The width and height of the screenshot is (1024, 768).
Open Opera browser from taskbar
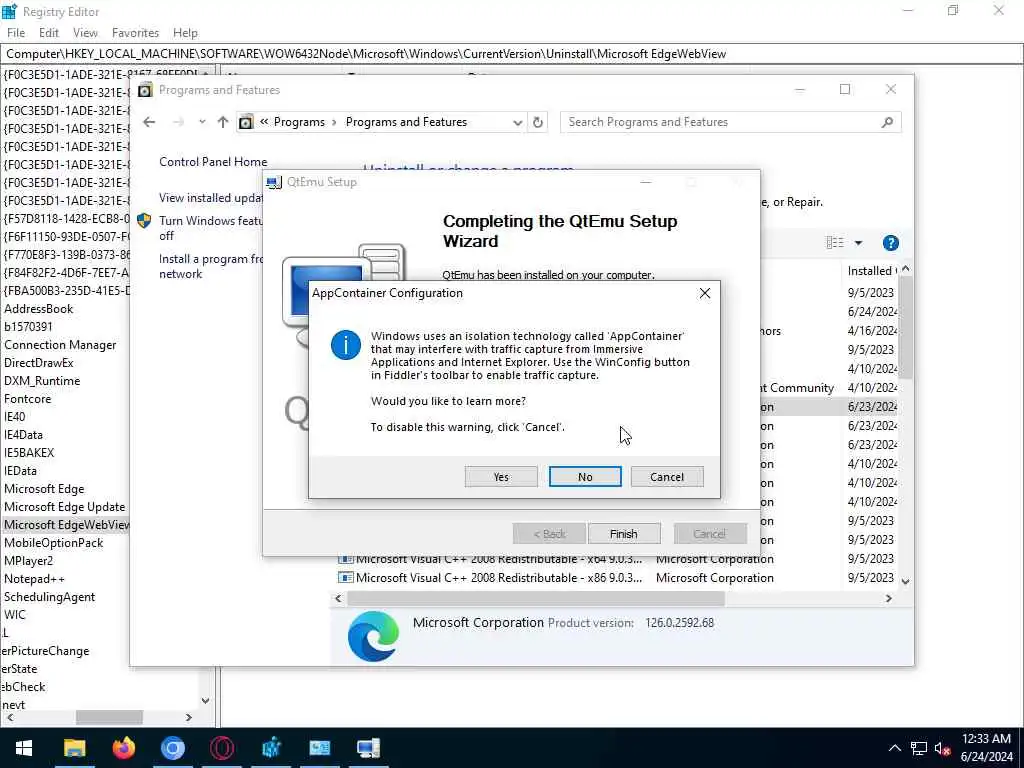[221, 748]
